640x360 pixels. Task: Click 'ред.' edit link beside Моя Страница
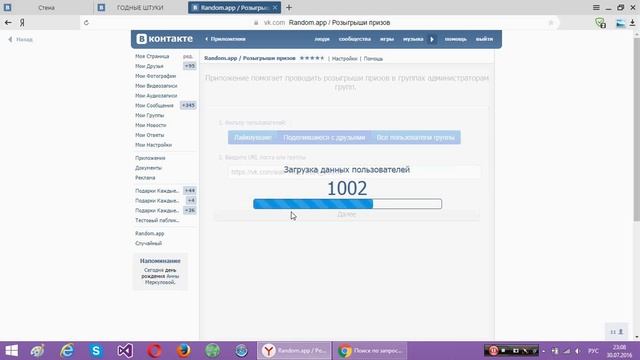coord(188,56)
